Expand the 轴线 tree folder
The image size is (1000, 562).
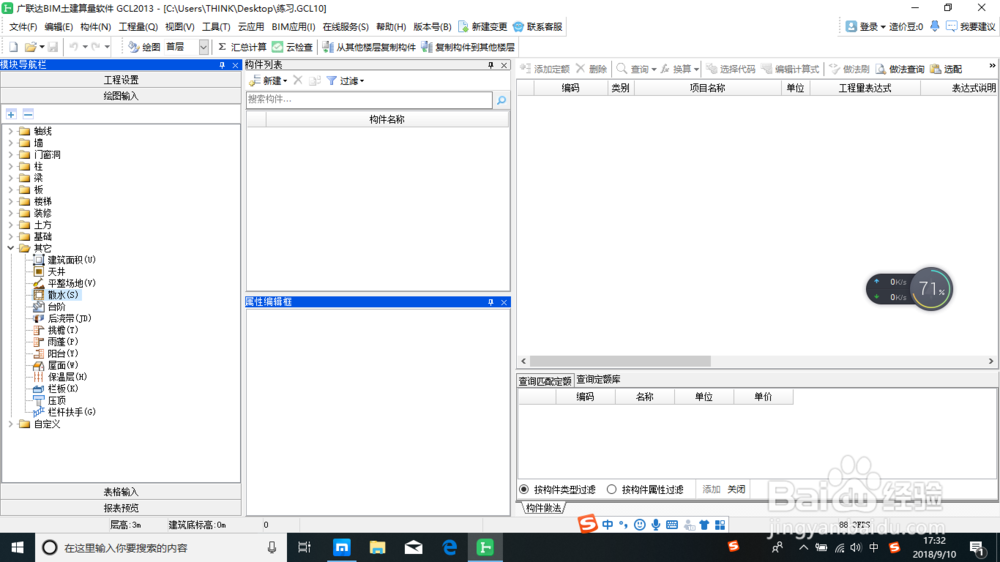click(10, 131)
